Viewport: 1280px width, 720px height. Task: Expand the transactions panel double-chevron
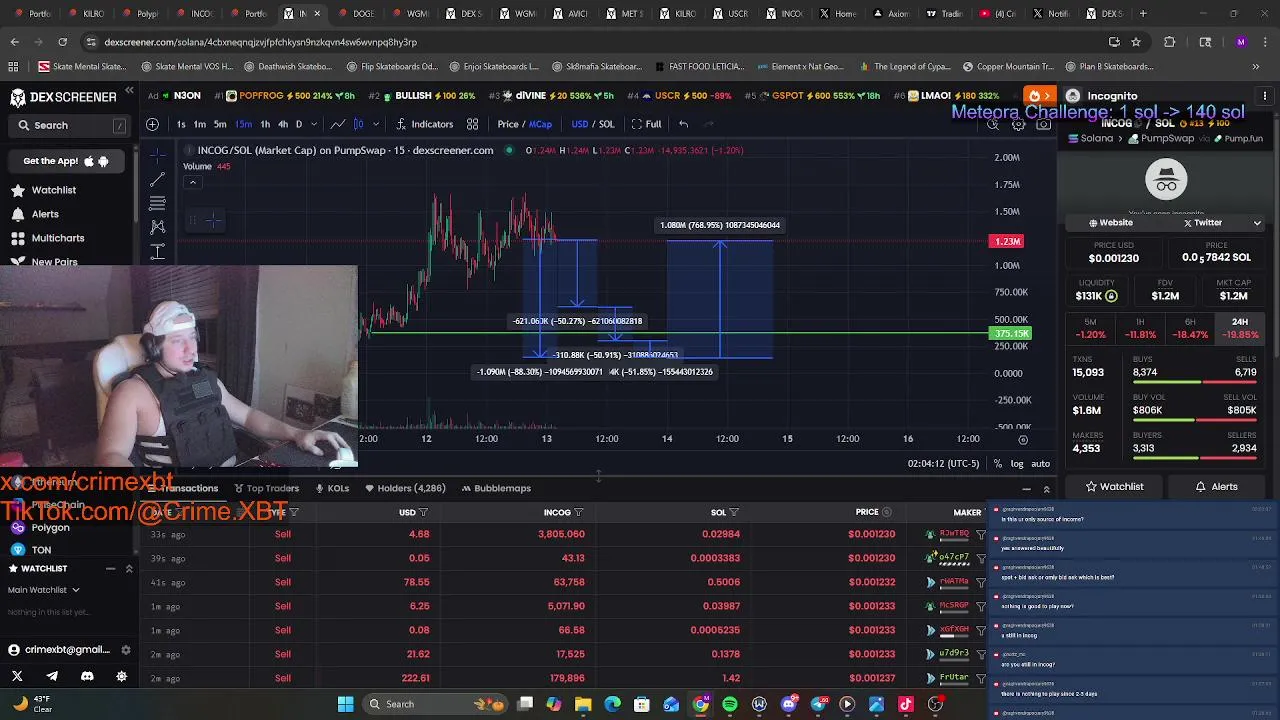1046,489
